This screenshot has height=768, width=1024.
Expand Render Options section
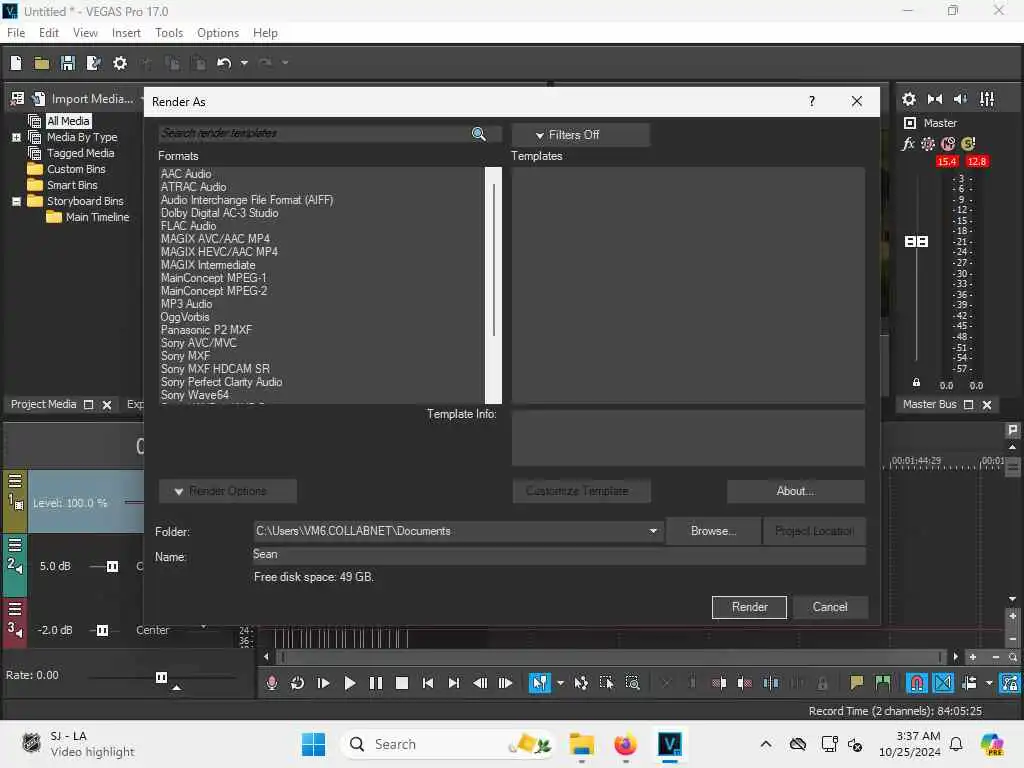[x=228, y=491]
